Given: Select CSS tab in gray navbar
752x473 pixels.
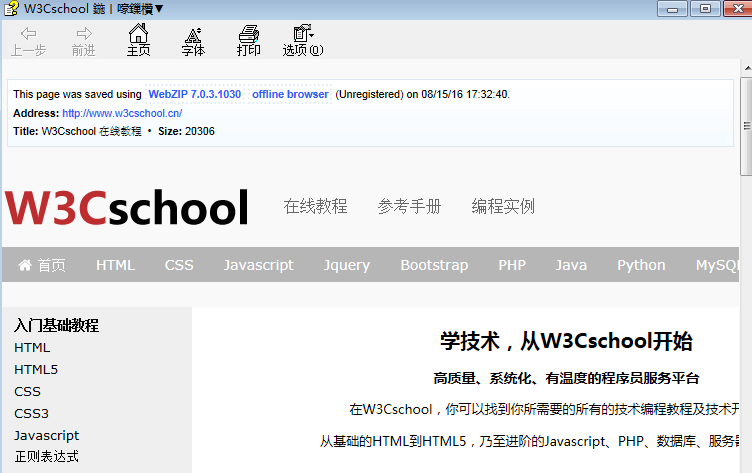Looking at the screenshot, I should click(179, 265).
